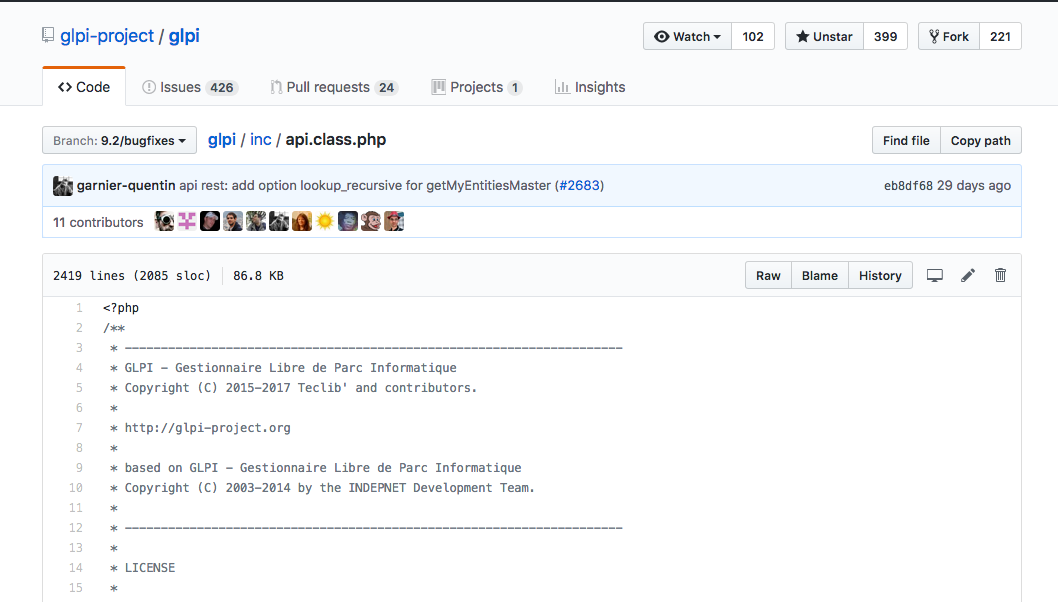
Task: Click the Insights graph icon
Action: coord(562,87)
